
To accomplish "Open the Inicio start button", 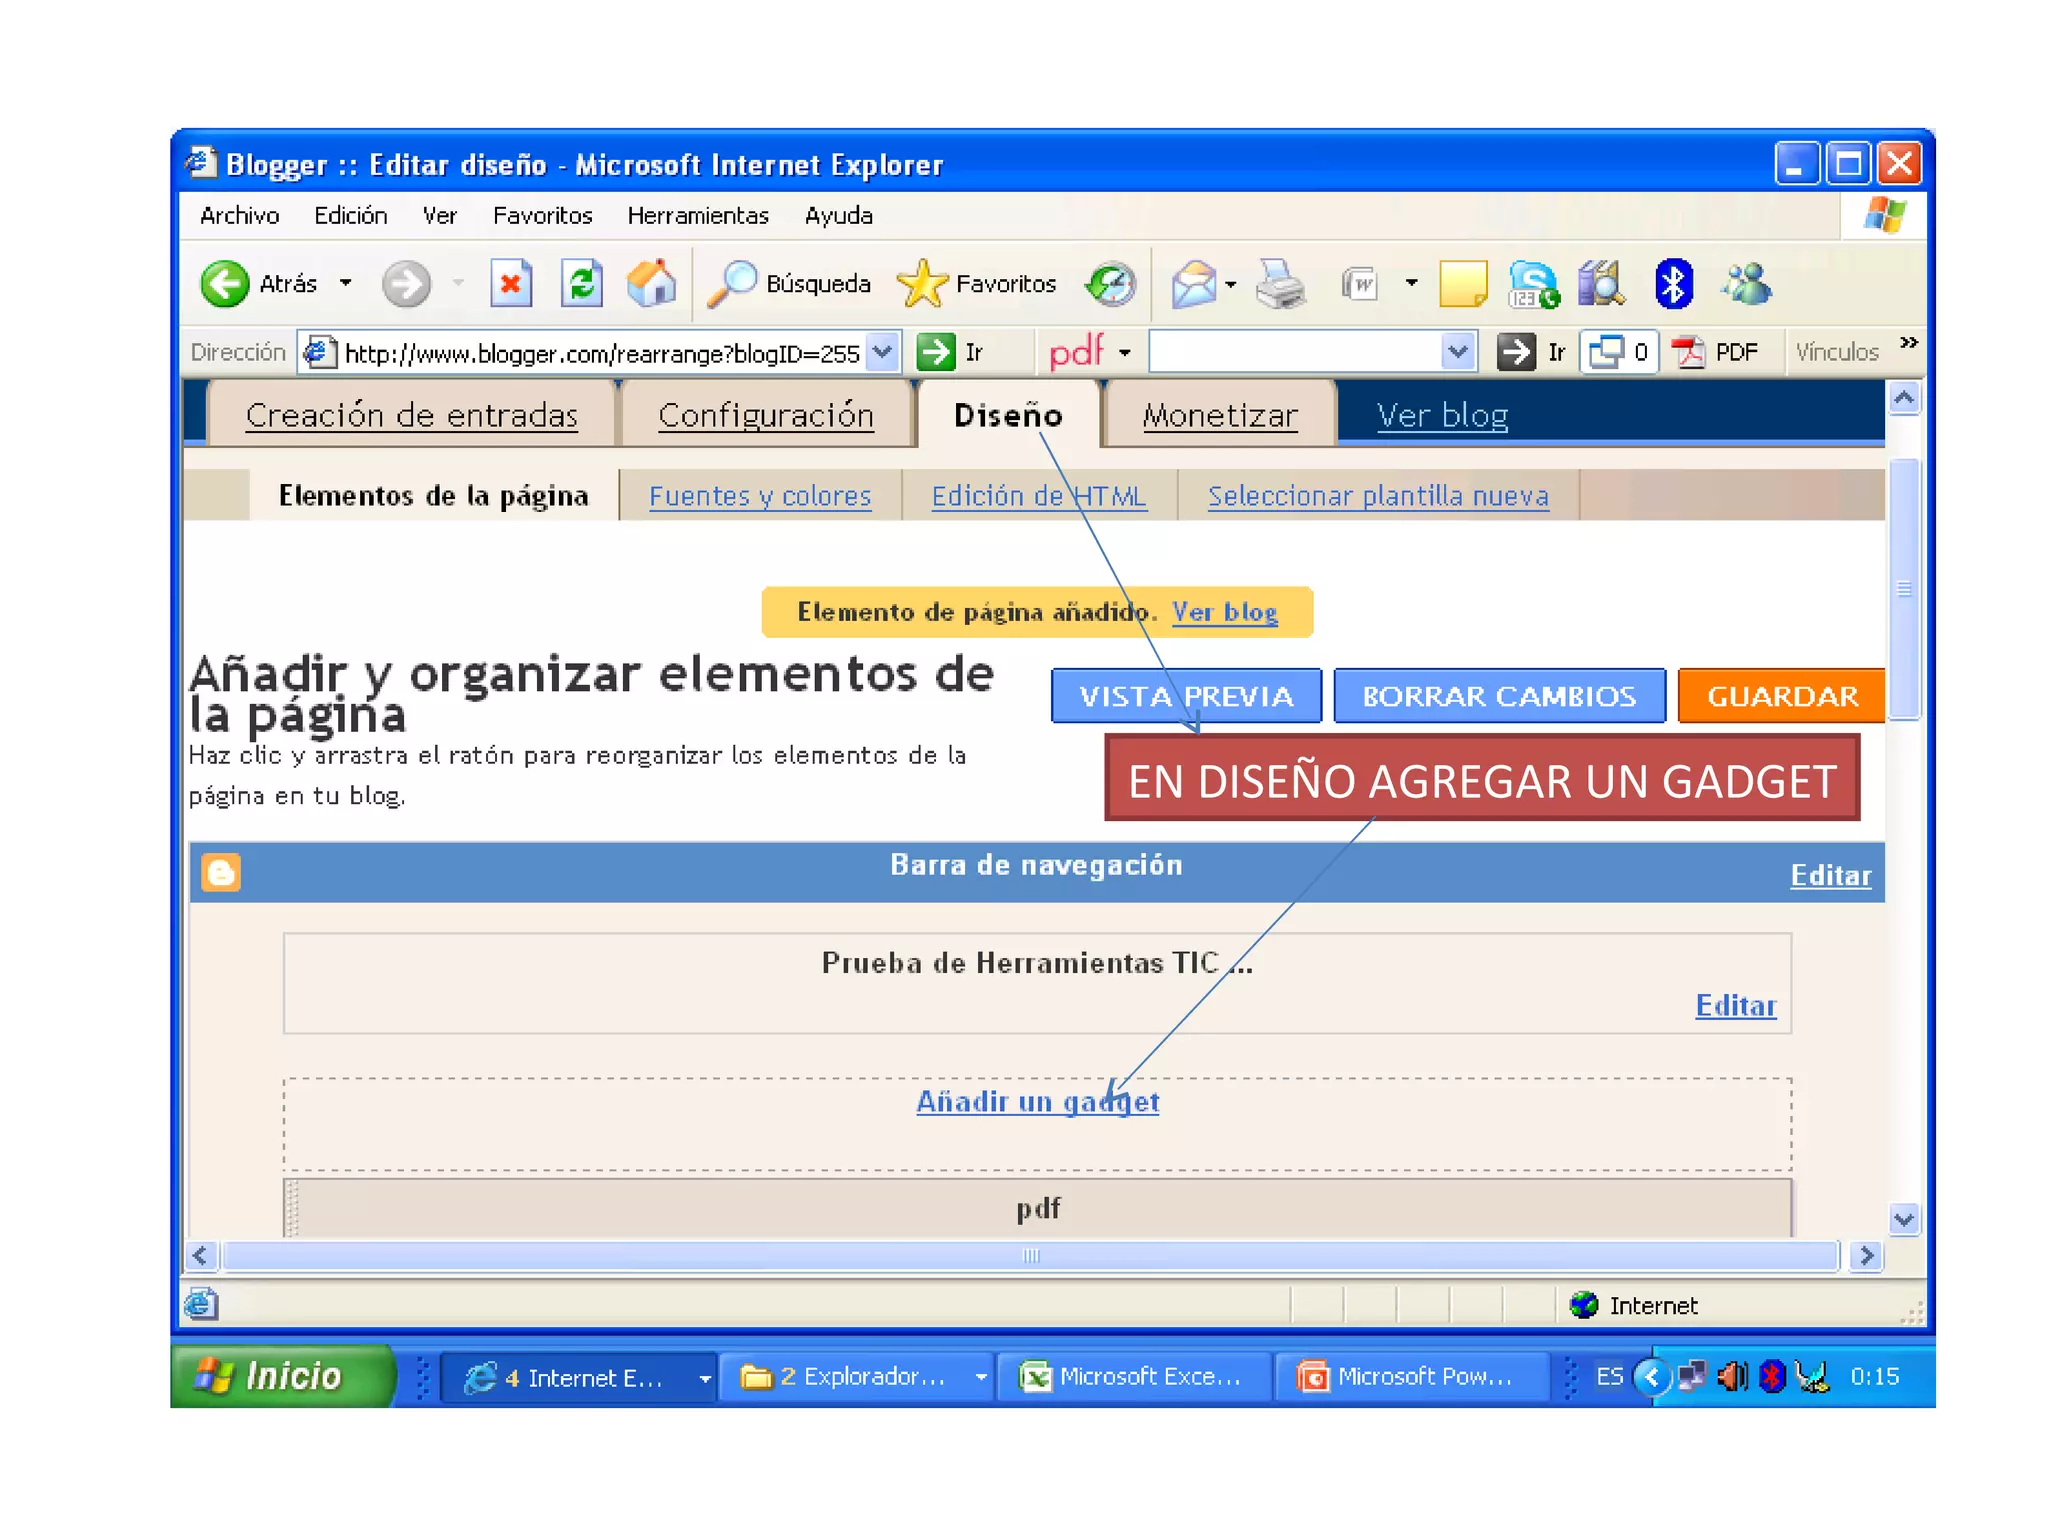I will pyautogui.click(x=283, y=1377).
